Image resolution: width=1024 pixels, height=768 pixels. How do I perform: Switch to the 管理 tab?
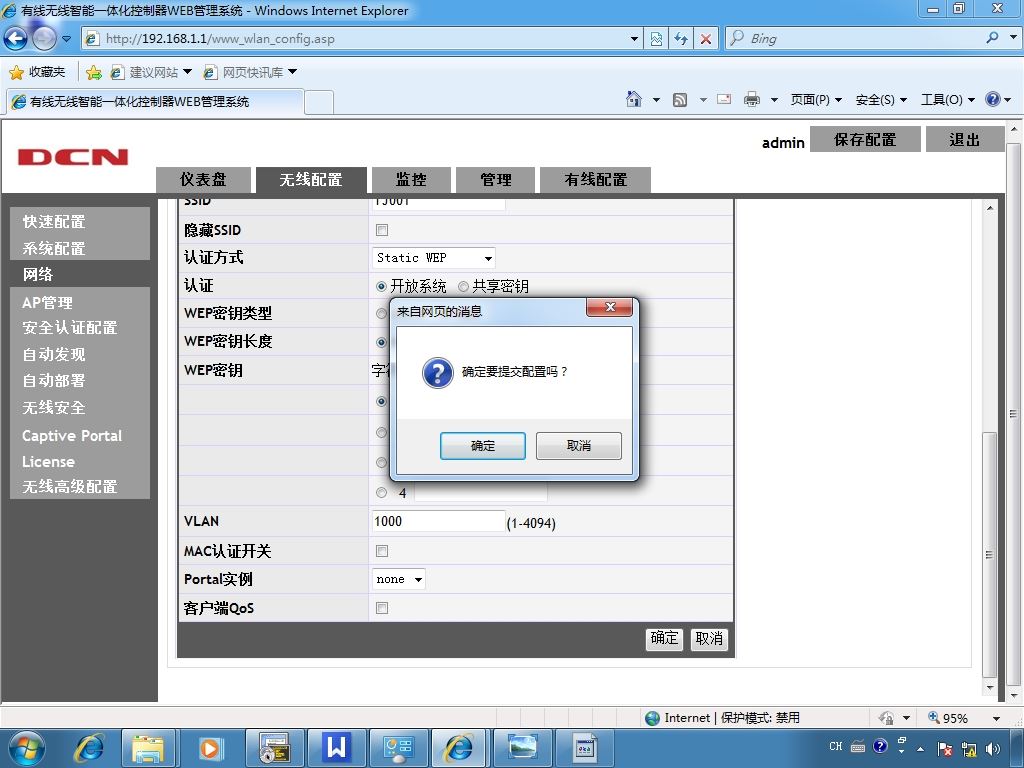point(496,180)
